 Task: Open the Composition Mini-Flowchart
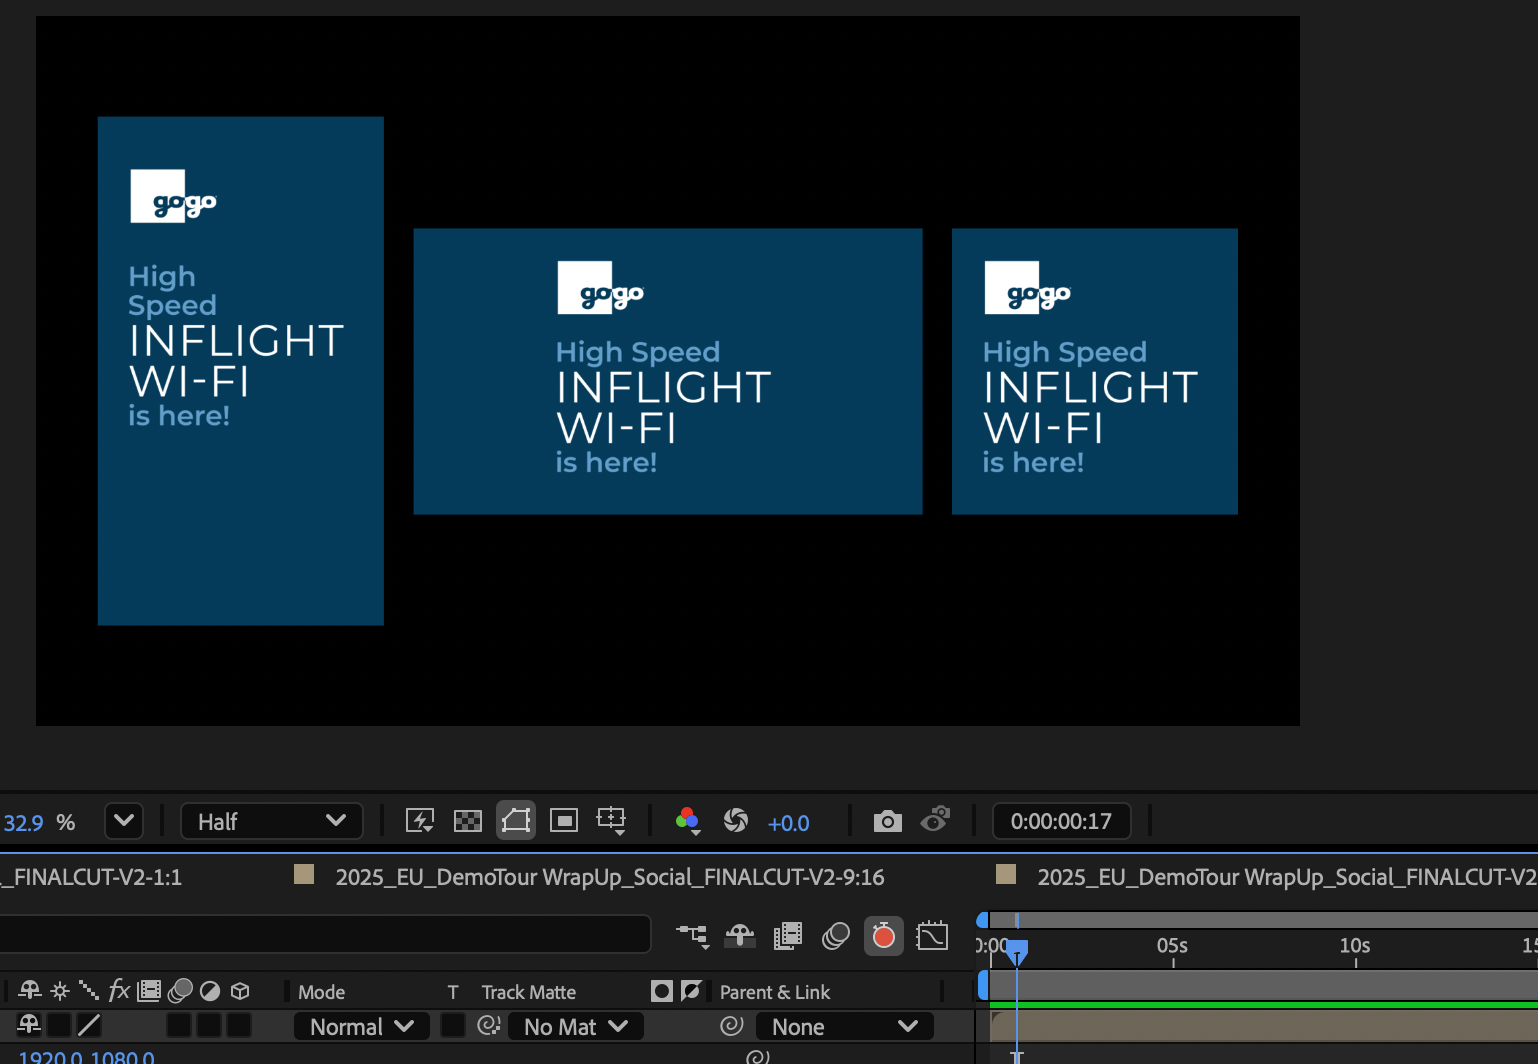pos(692,936)
